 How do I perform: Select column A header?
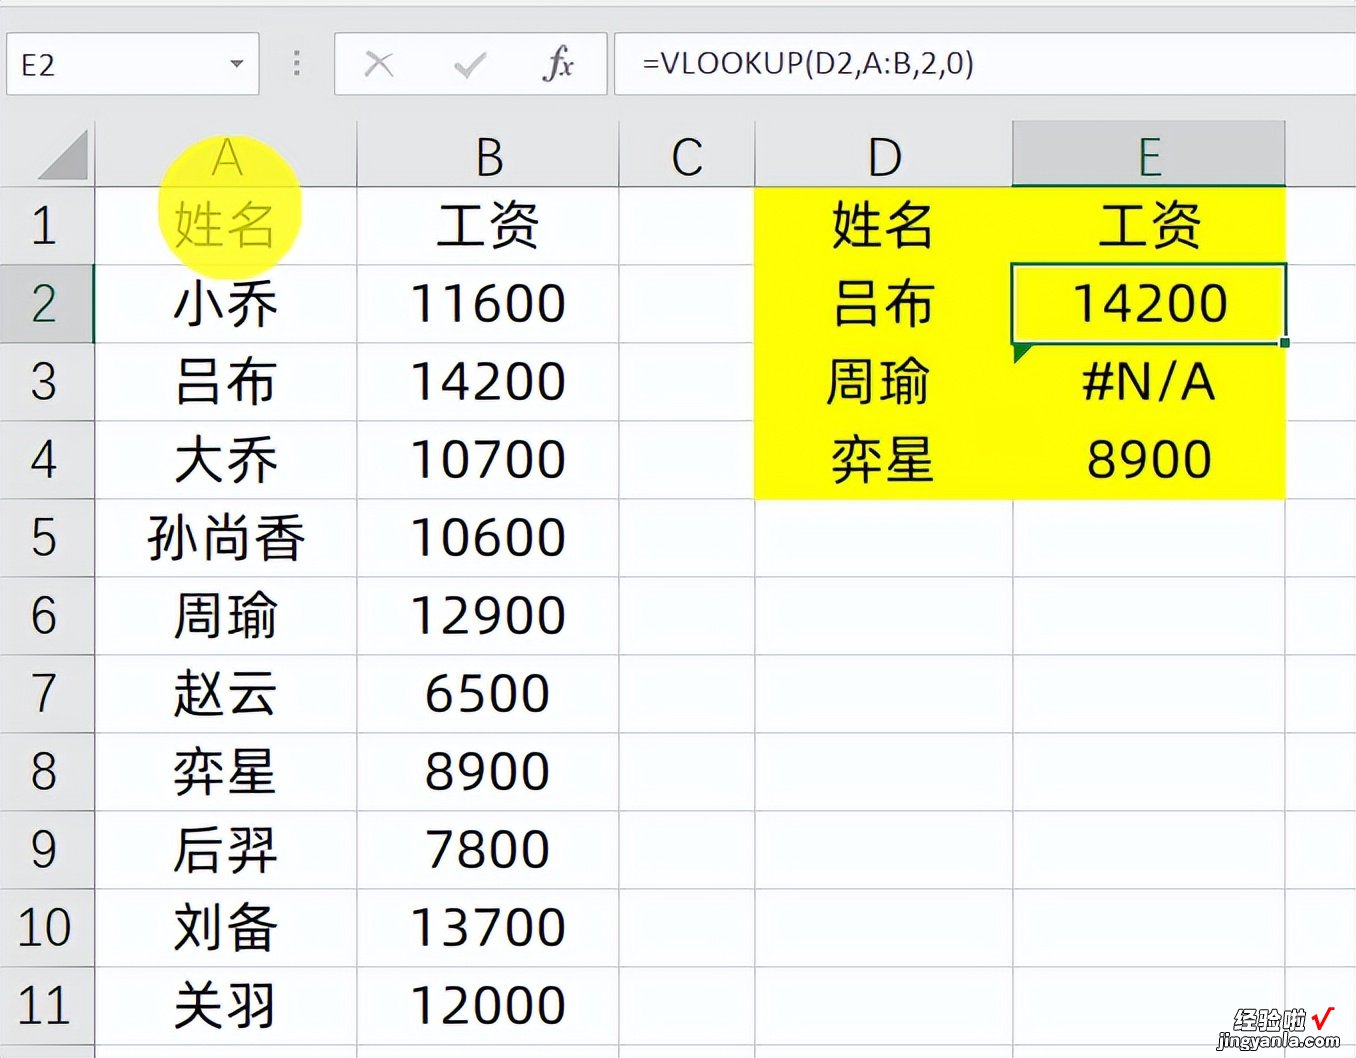(226, 155)
